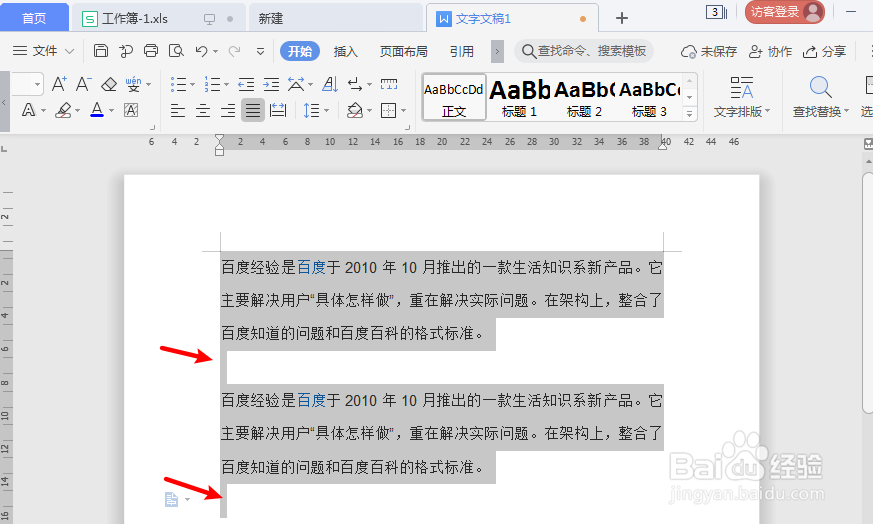Switch to the 首页 tab
Viewport: 873px width, 524px height.
click(x=34, y=18)
